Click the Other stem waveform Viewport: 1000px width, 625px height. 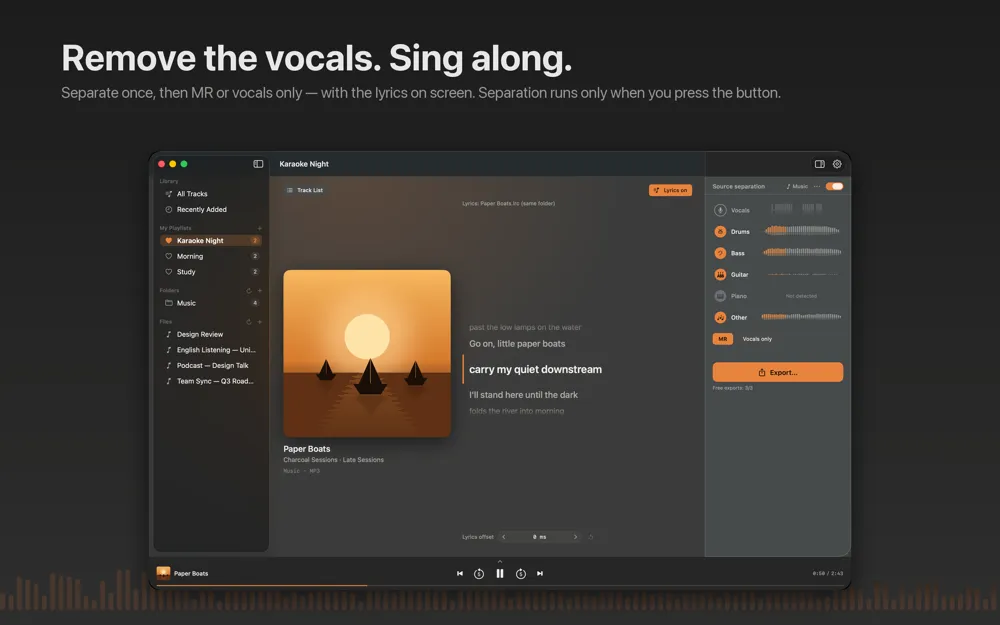point(801,316)
